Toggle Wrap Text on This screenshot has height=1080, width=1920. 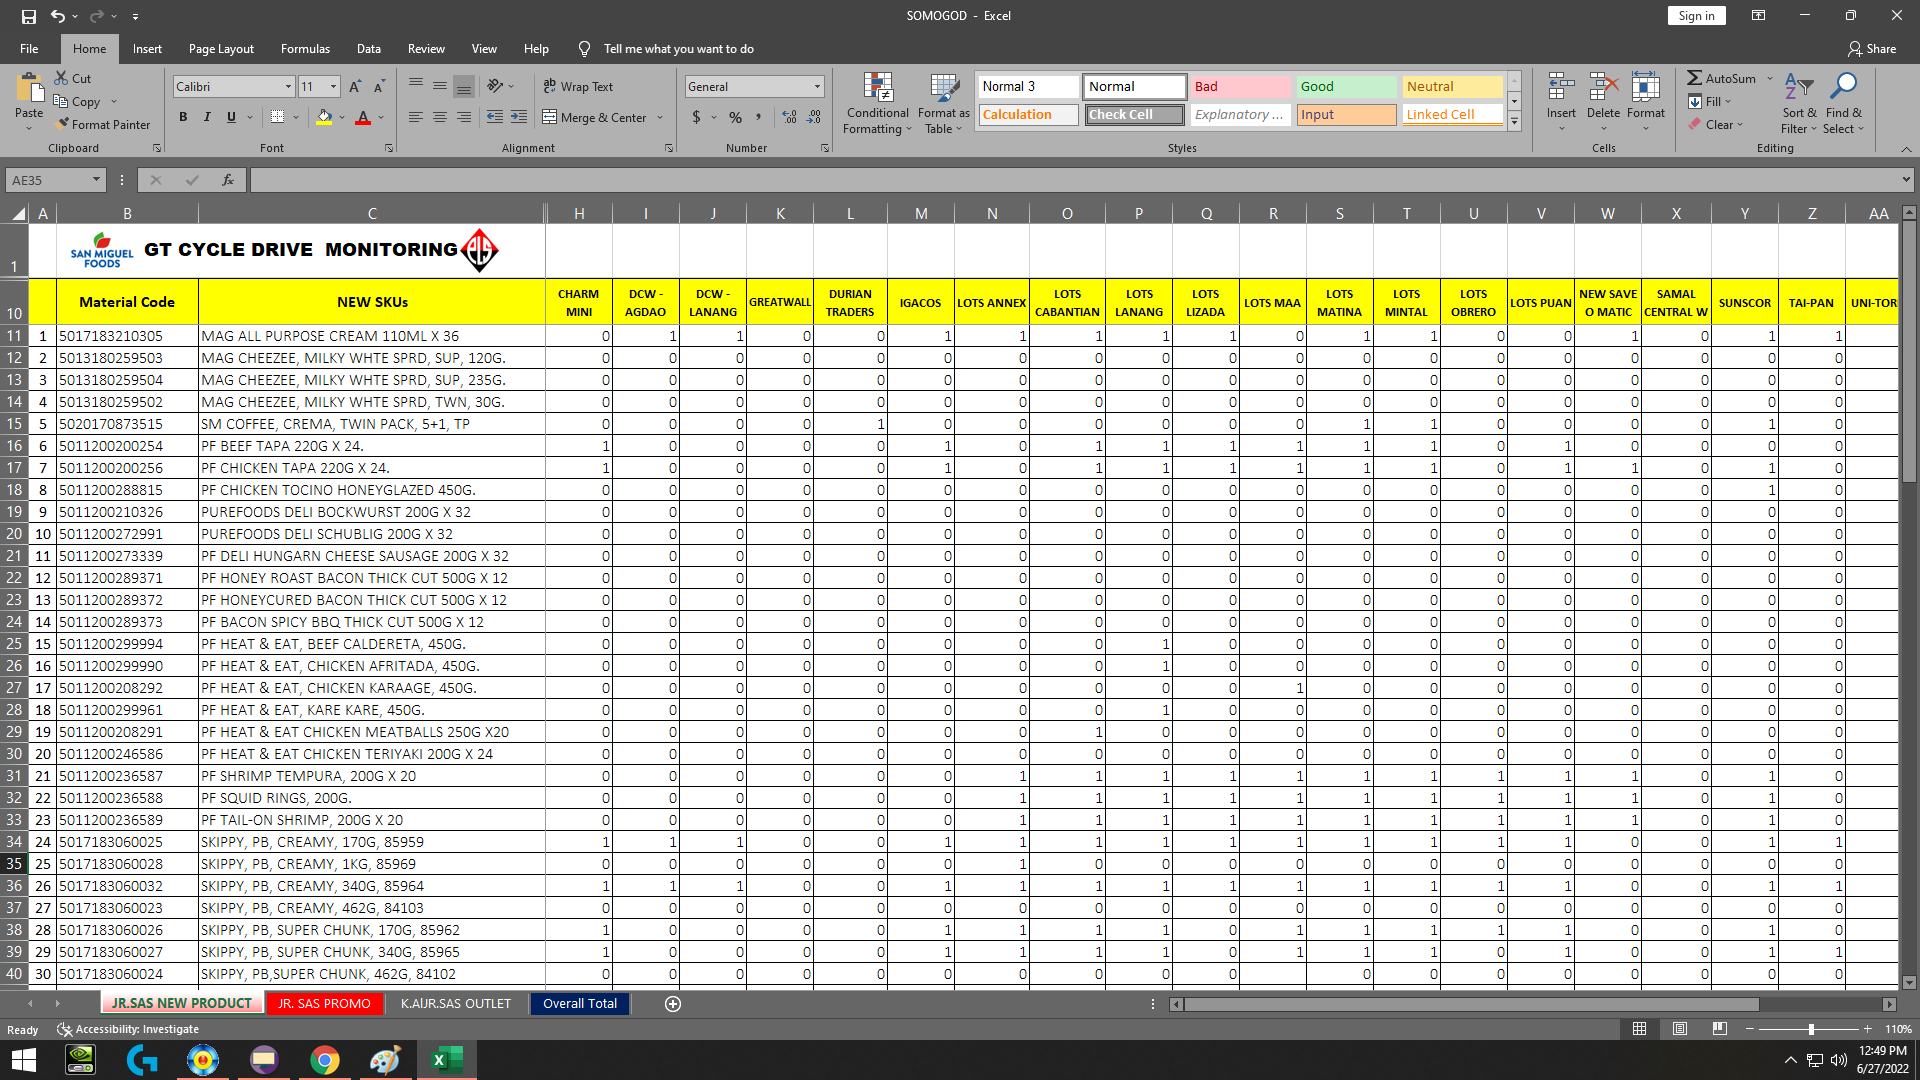coord(578,86)
